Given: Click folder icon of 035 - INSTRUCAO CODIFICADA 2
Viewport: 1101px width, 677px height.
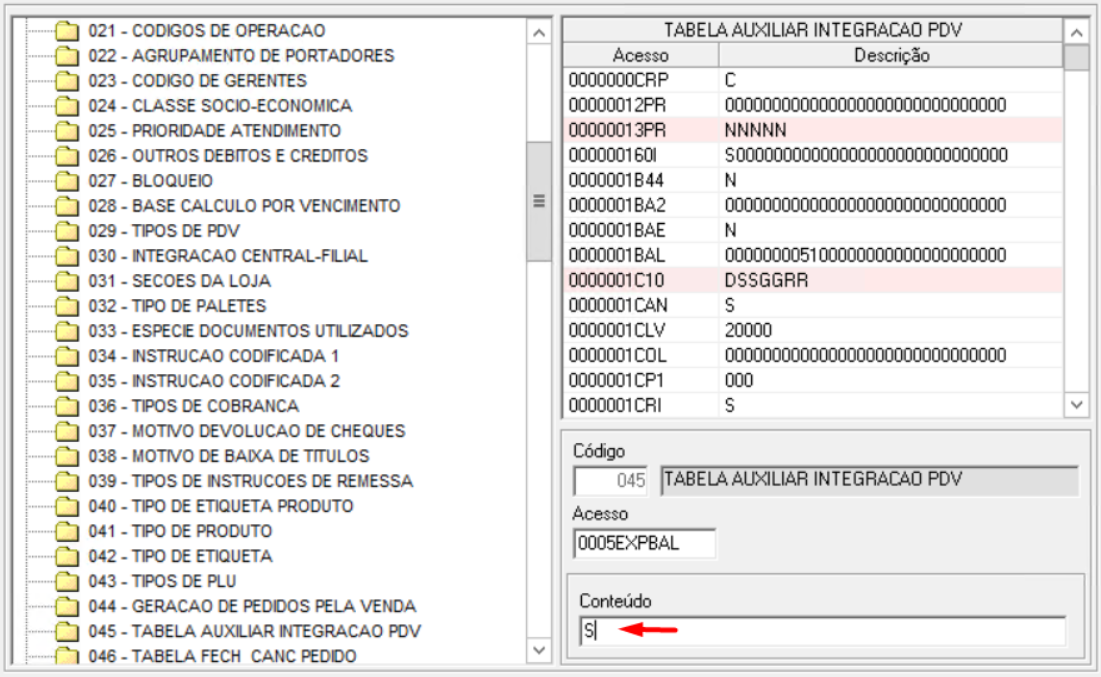Looking at the screenshot, I should pos(67,381).
